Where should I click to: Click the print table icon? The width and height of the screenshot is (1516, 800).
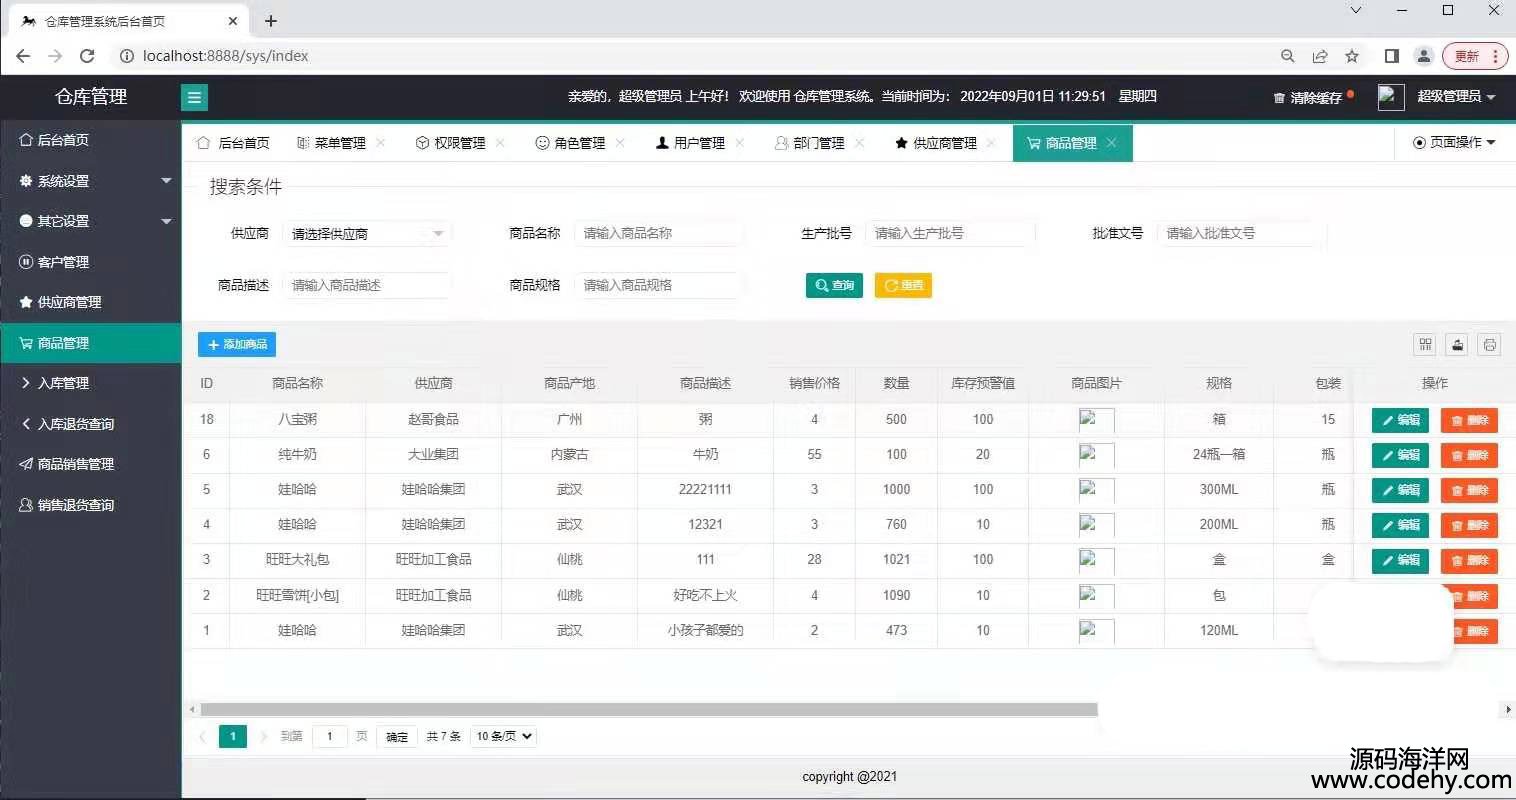click(x=1489, y=344)
